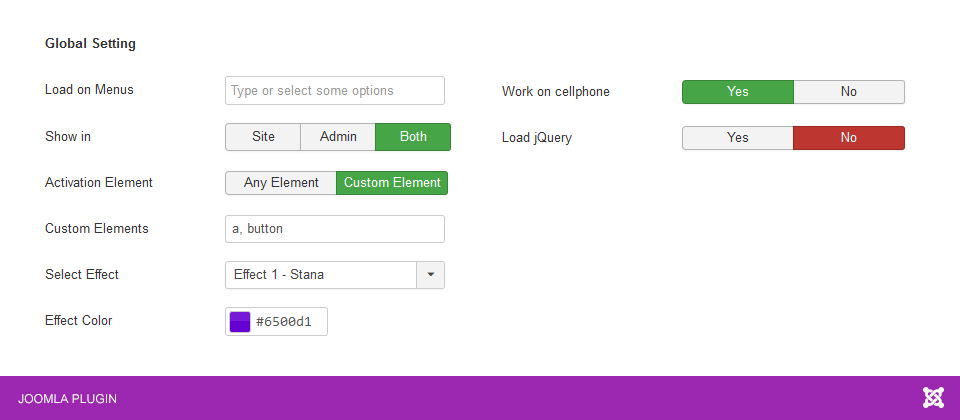Disable Work on cellphone with No
This screenshot has width=960, height=420.
tap(848, 92)
